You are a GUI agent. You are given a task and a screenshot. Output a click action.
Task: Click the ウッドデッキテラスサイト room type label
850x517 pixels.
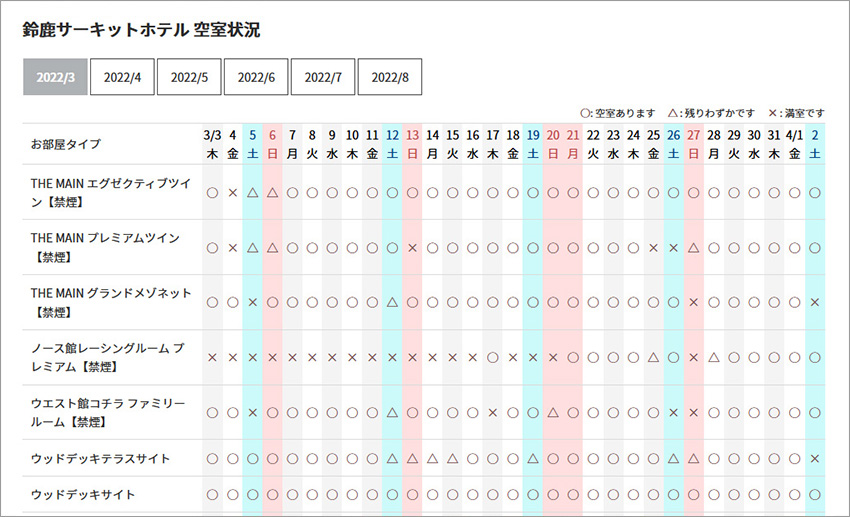tap(101, 458)
